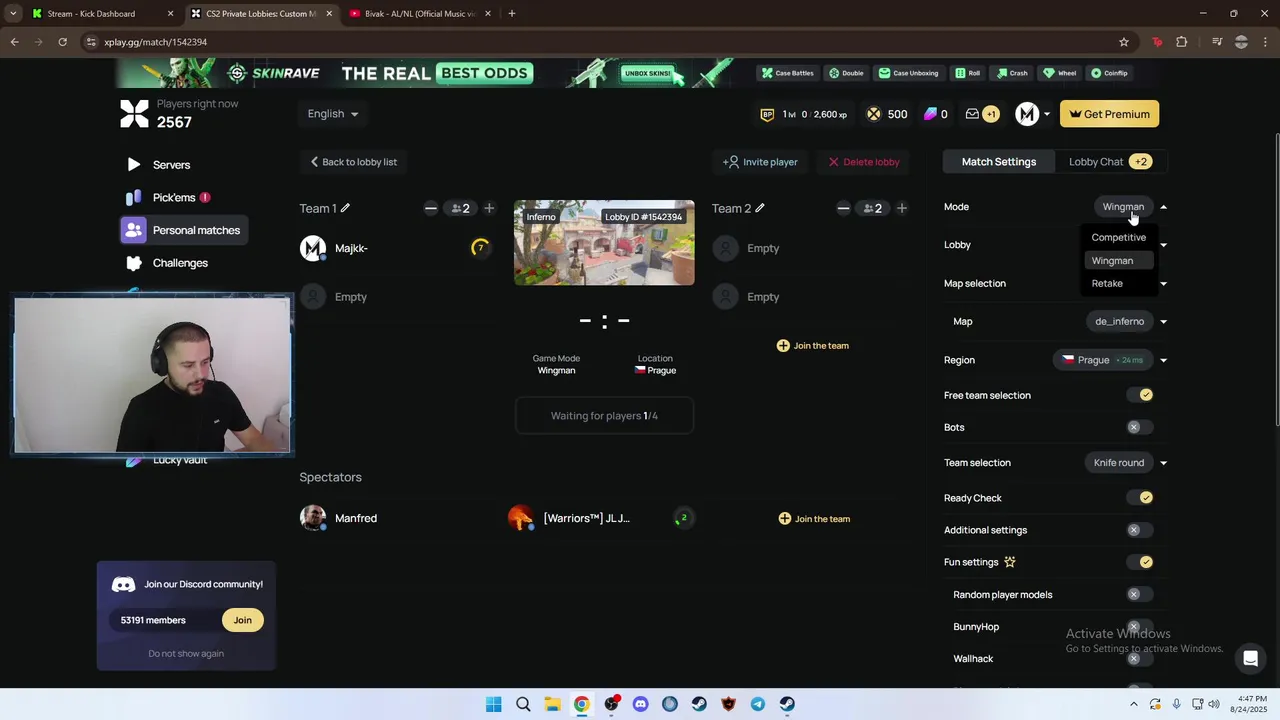Open Personal matches in the sidebar

point(182,230)
